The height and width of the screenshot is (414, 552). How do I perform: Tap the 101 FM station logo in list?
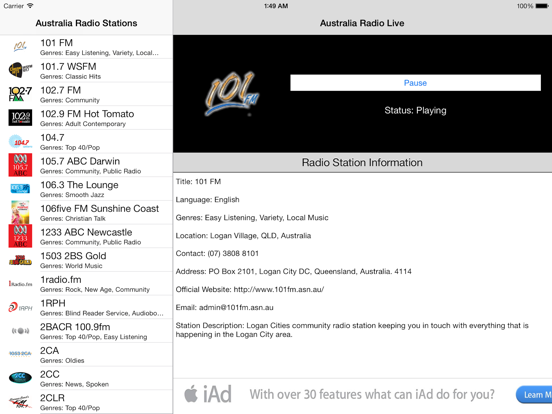(20, 46)
